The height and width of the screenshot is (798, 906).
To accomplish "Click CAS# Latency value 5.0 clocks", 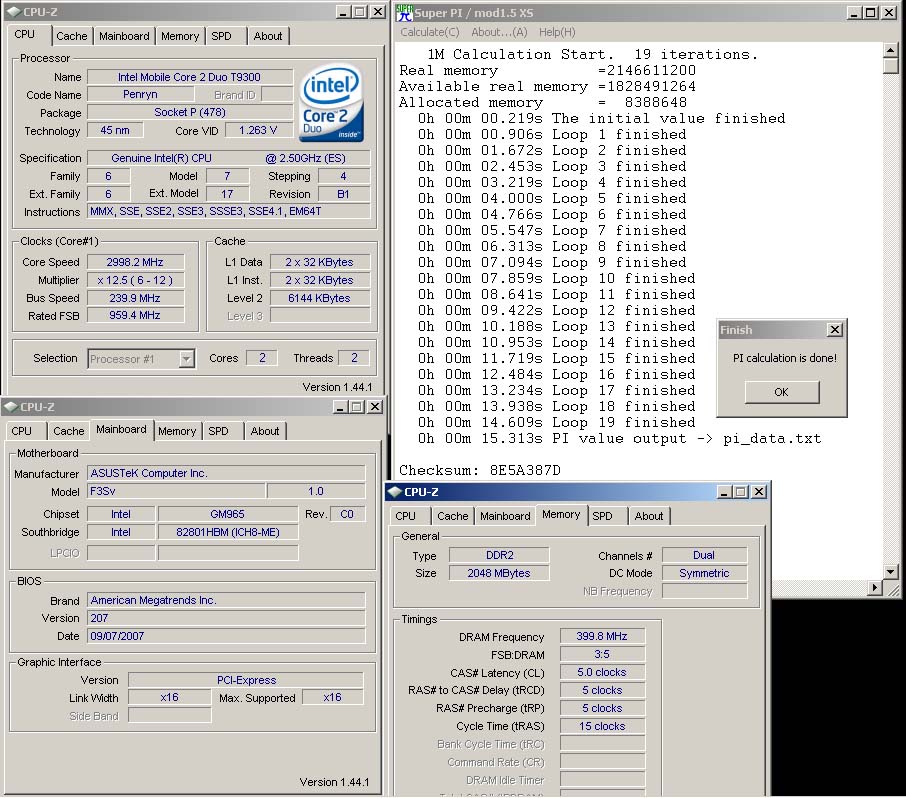I will tap(602, 673).
